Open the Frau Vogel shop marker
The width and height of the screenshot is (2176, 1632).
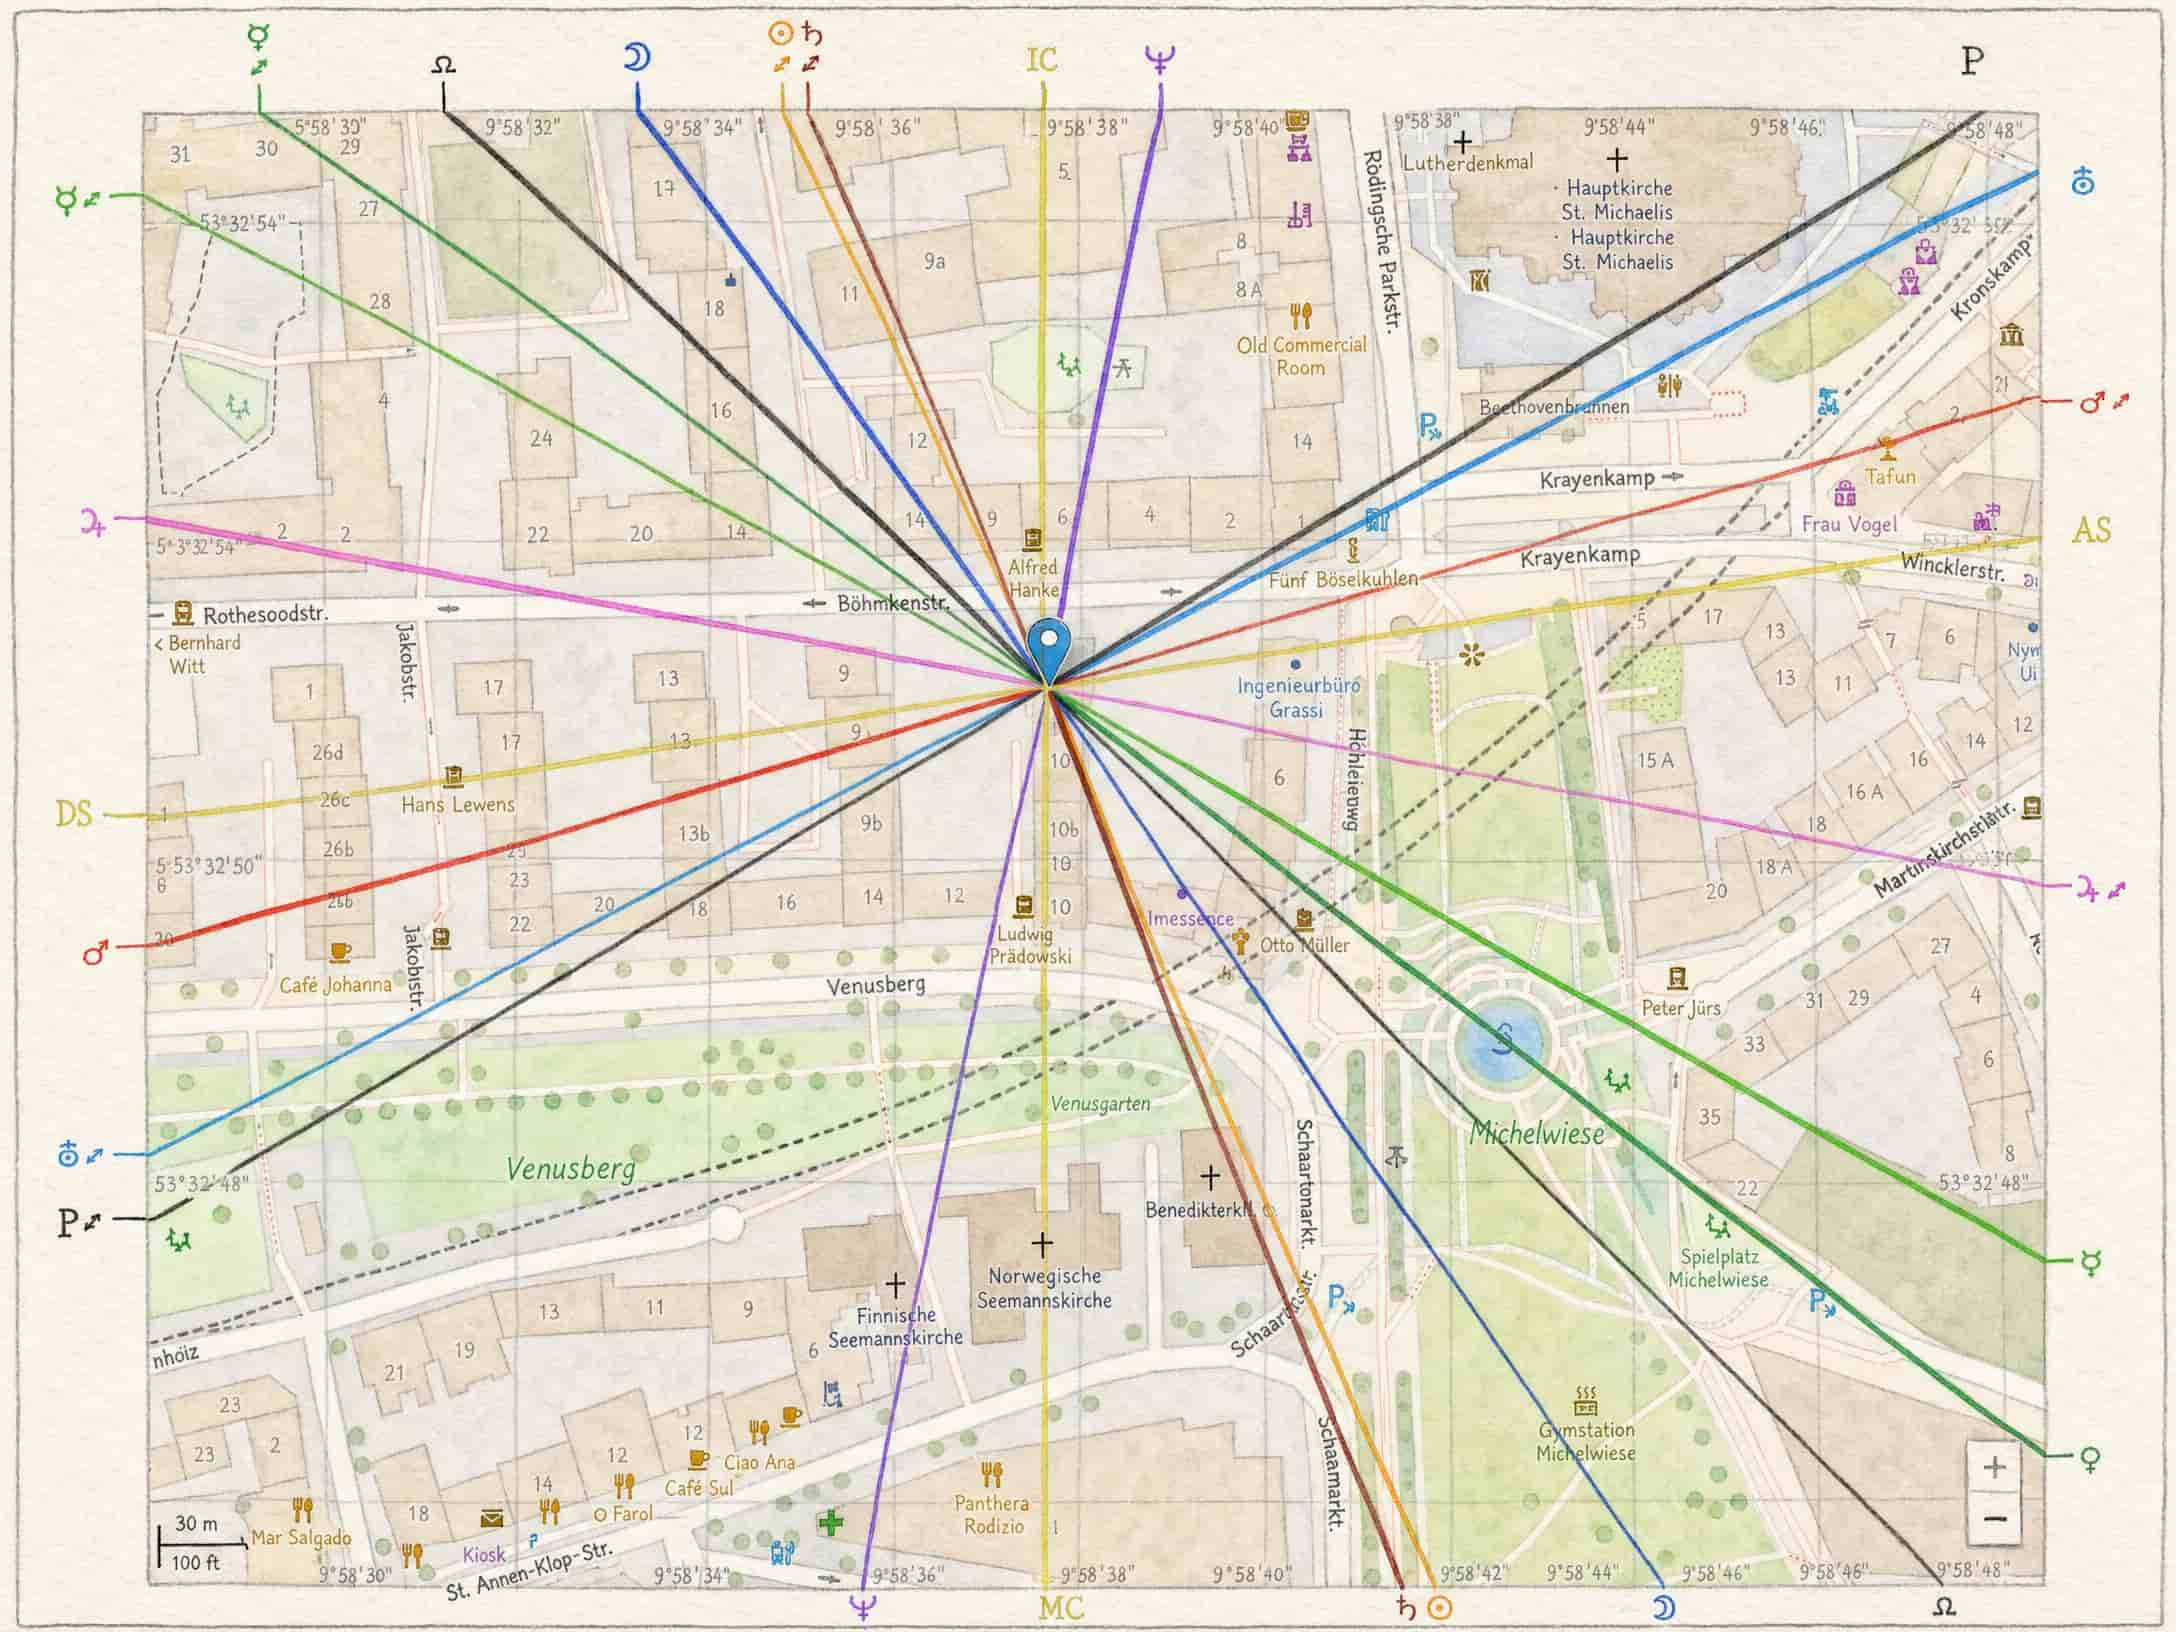click(x=1844, y=493)
